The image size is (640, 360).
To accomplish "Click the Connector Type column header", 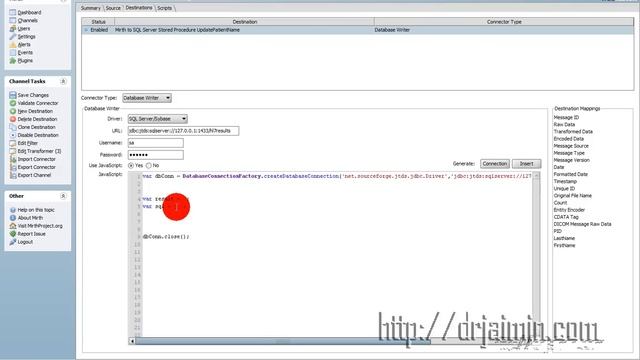I will (x=504, y=22).
